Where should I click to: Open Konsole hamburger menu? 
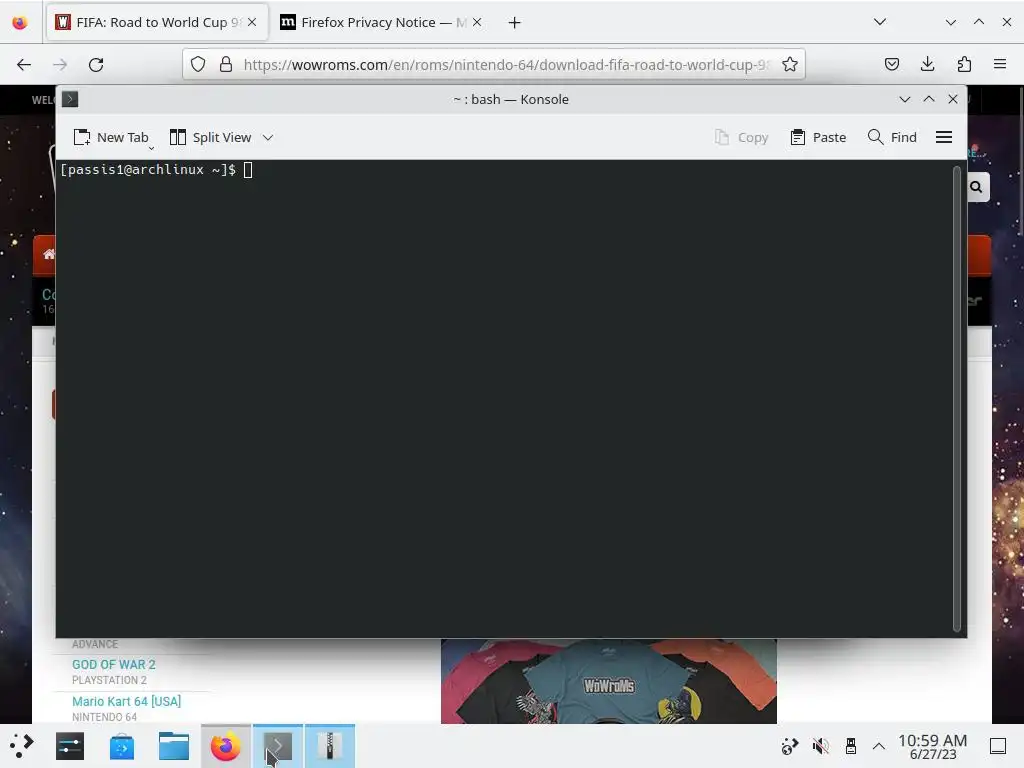pyautogui.click(x=944, y=137)
